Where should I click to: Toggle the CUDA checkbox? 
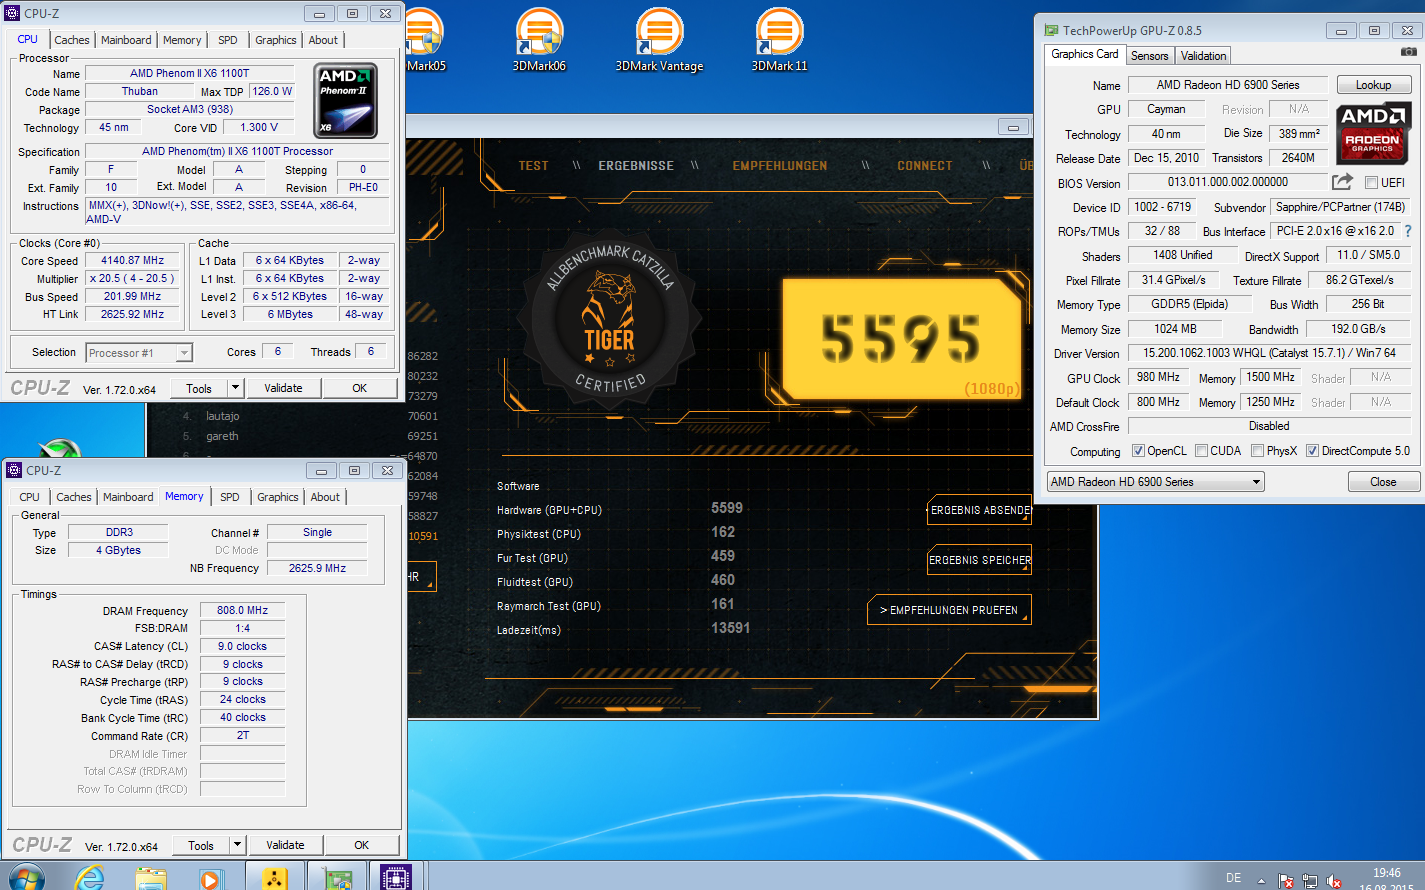(x=1201, y=451)
